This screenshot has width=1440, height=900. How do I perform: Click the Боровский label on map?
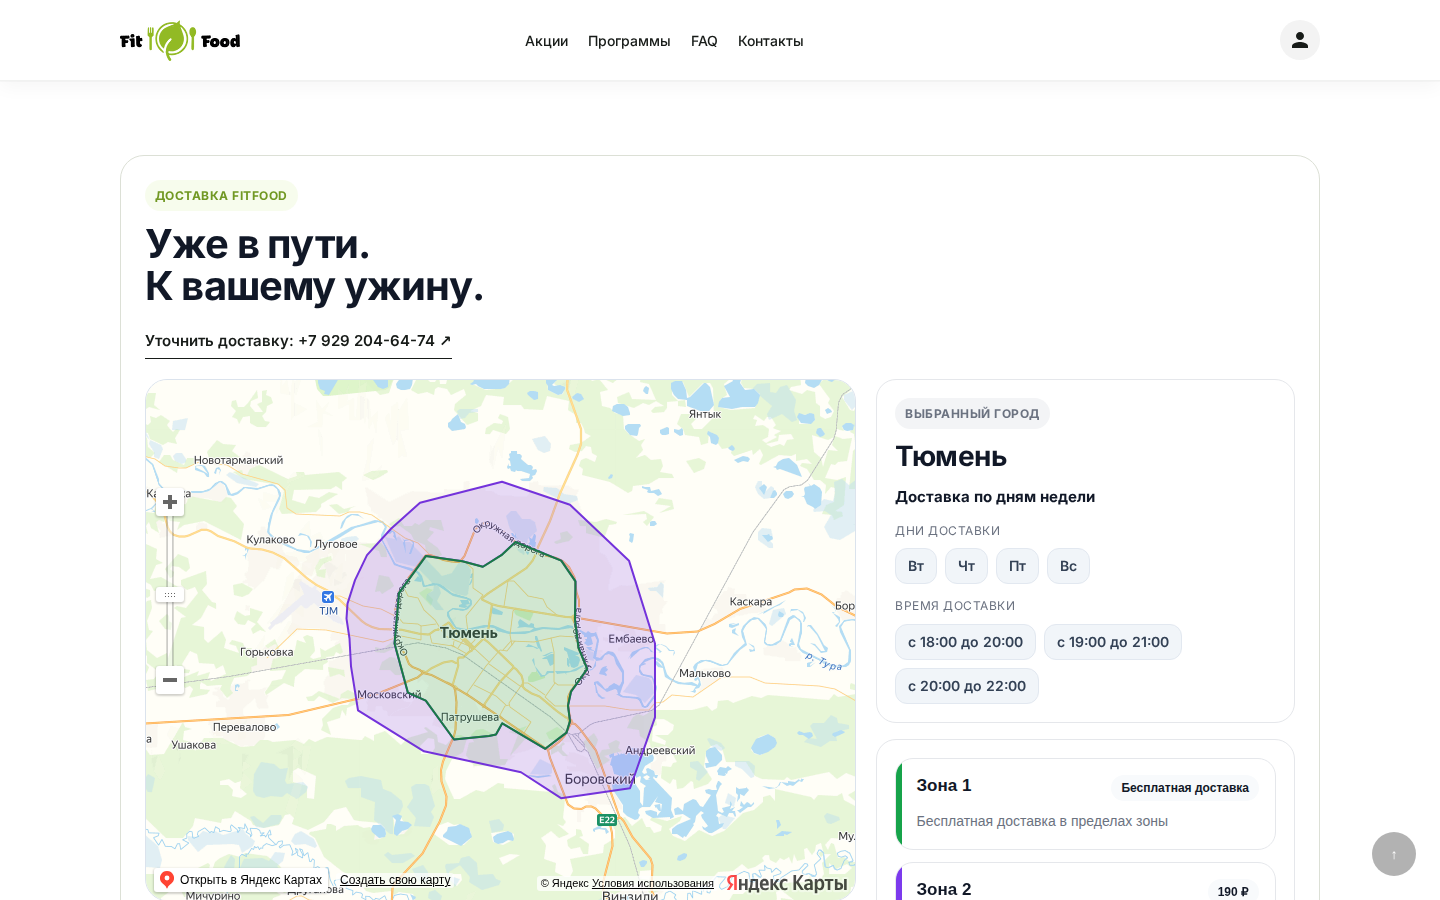coord(600,779)
